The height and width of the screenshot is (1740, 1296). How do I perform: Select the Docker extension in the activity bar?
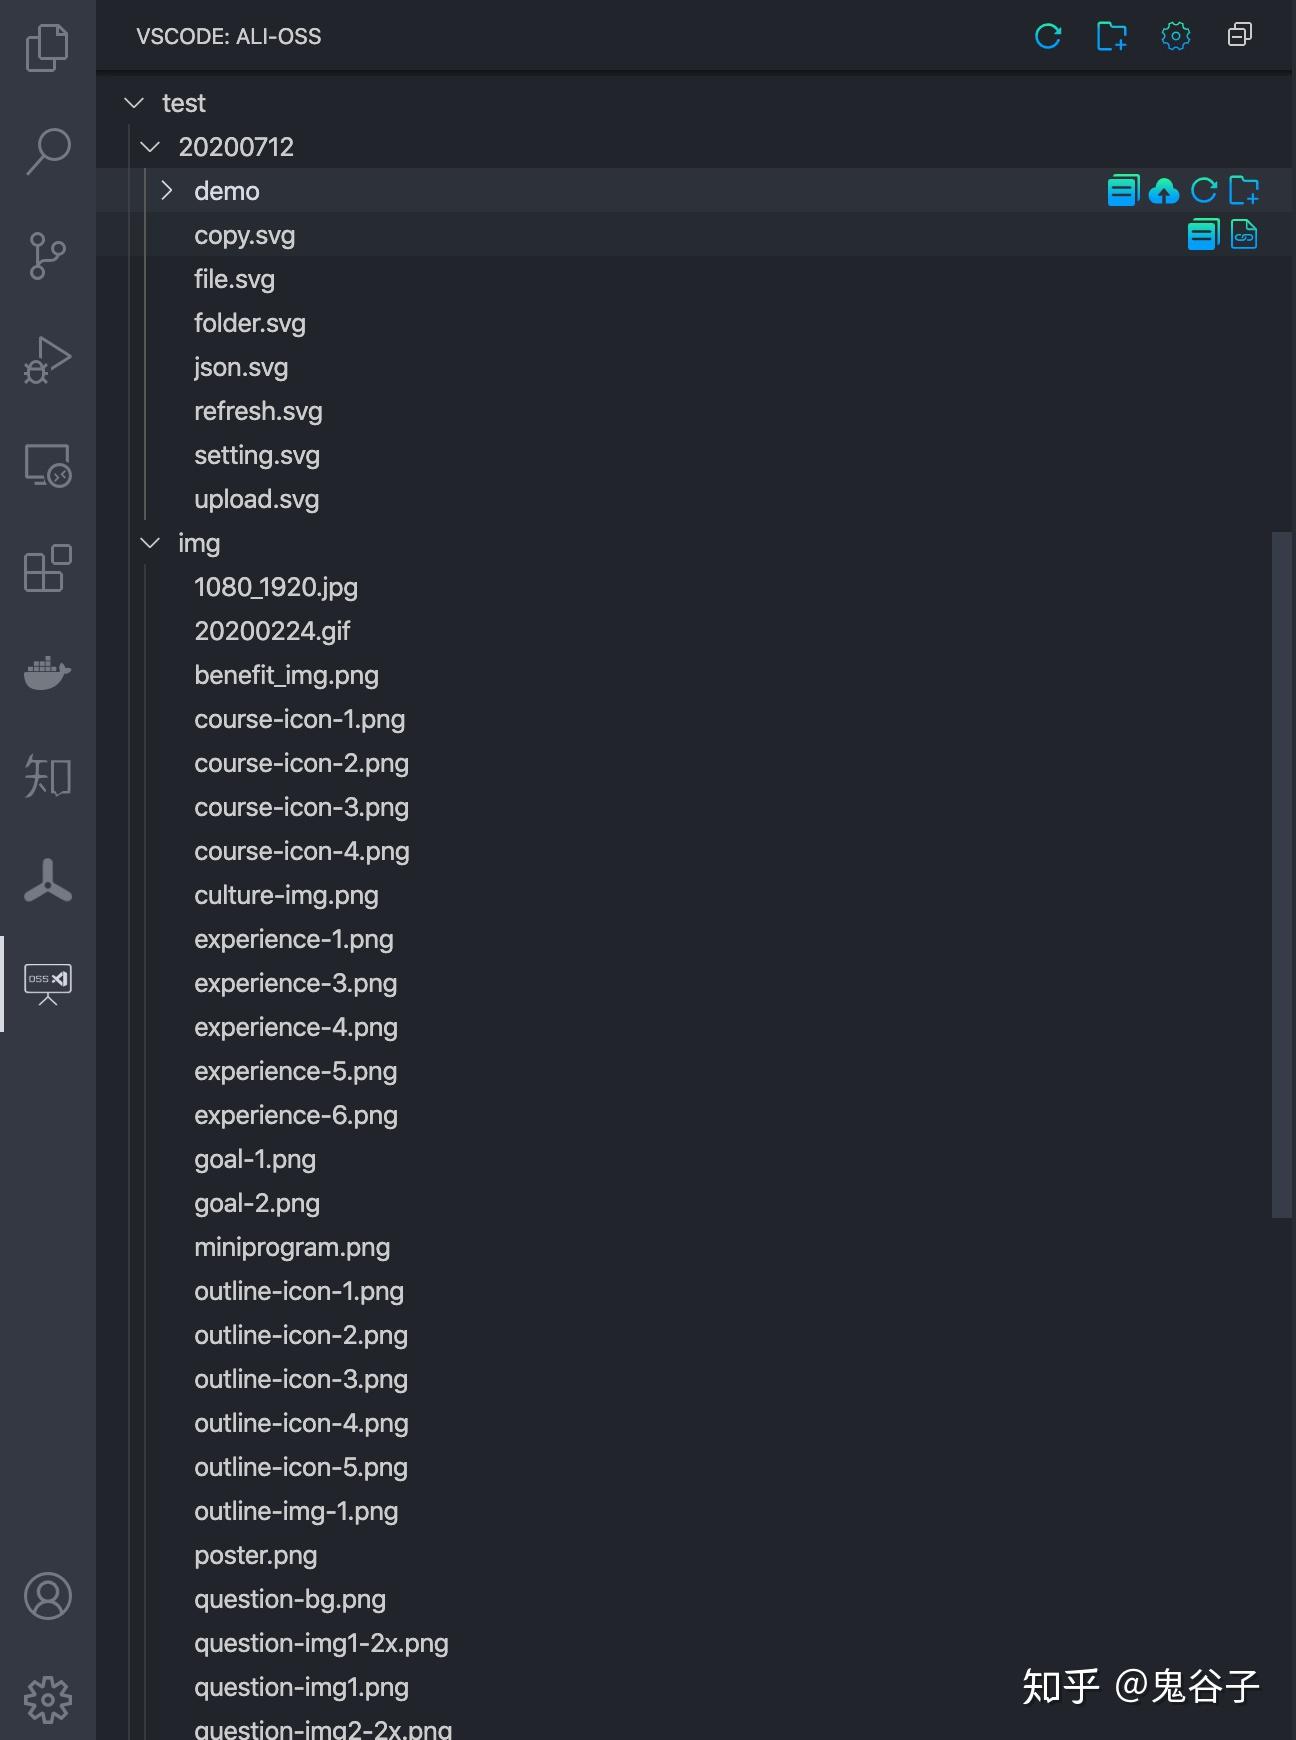click(47, 673)
